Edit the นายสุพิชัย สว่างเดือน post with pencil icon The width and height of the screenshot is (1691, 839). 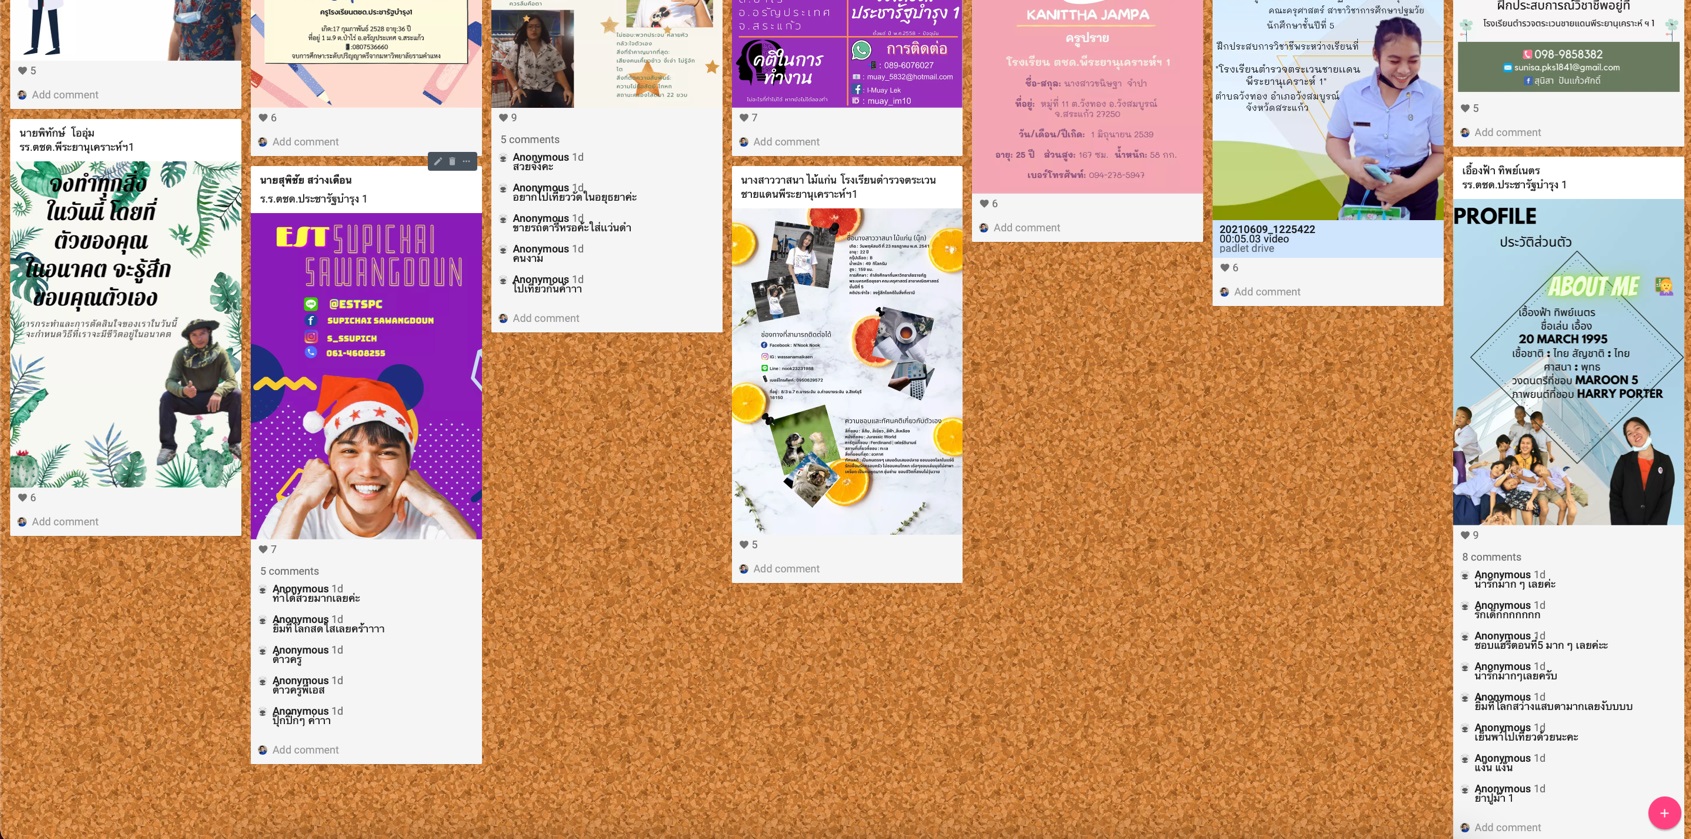pos(437,162)
